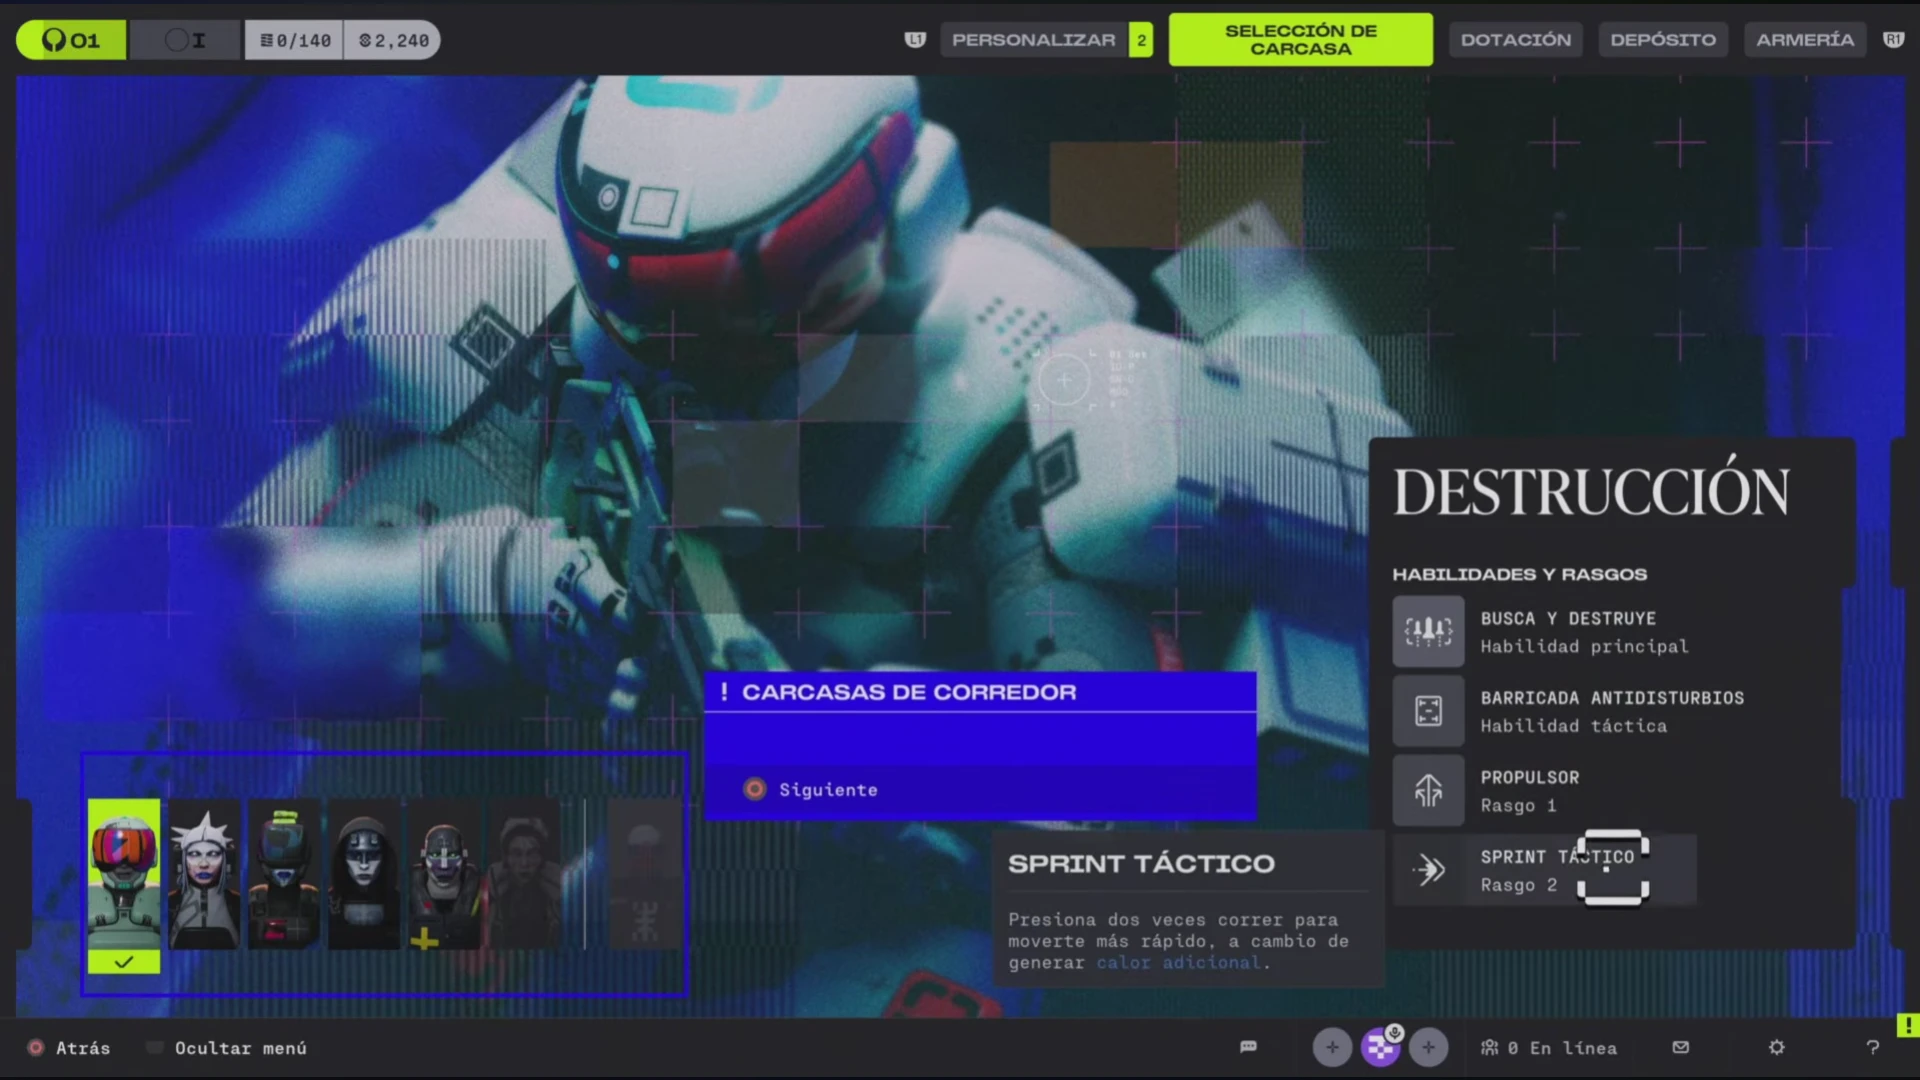Click the left add squad member plus

click(x=1332, y=1047)
